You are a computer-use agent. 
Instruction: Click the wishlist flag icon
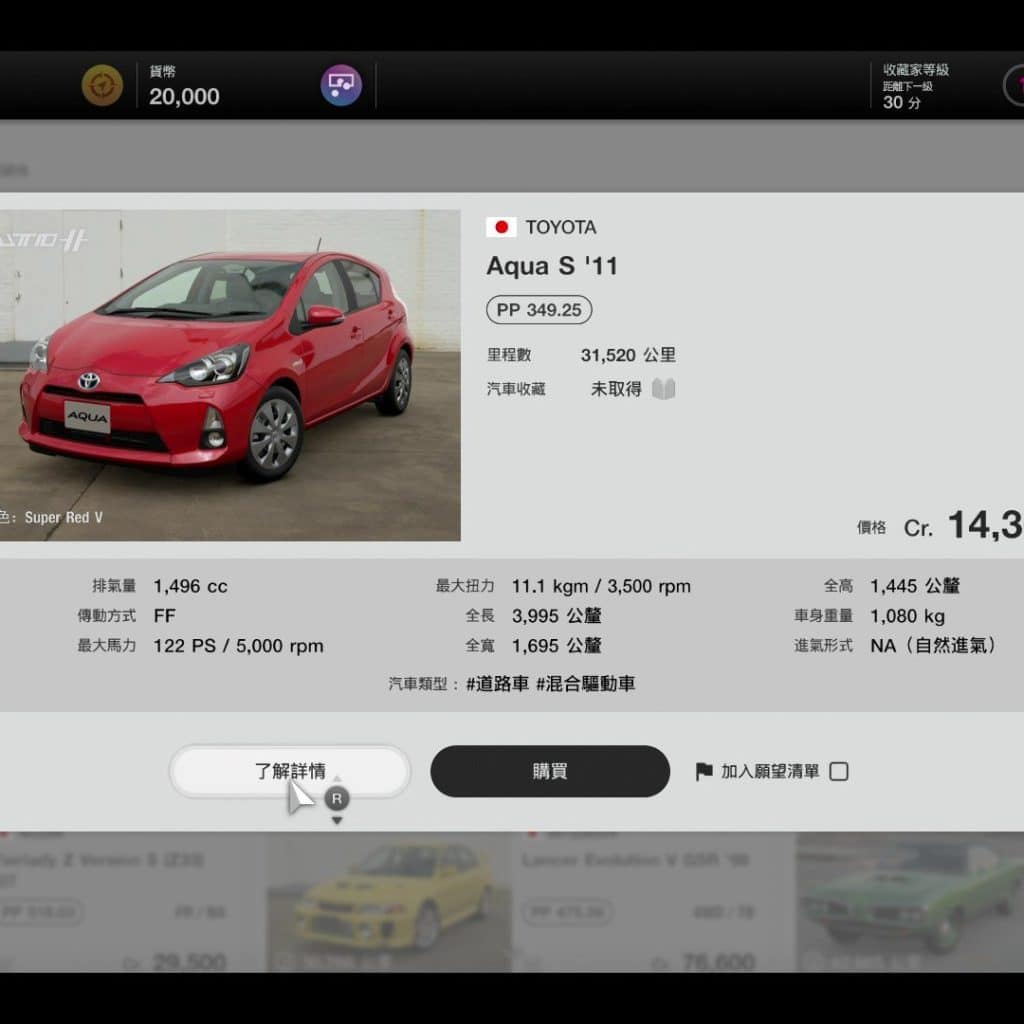click(704, 771)
